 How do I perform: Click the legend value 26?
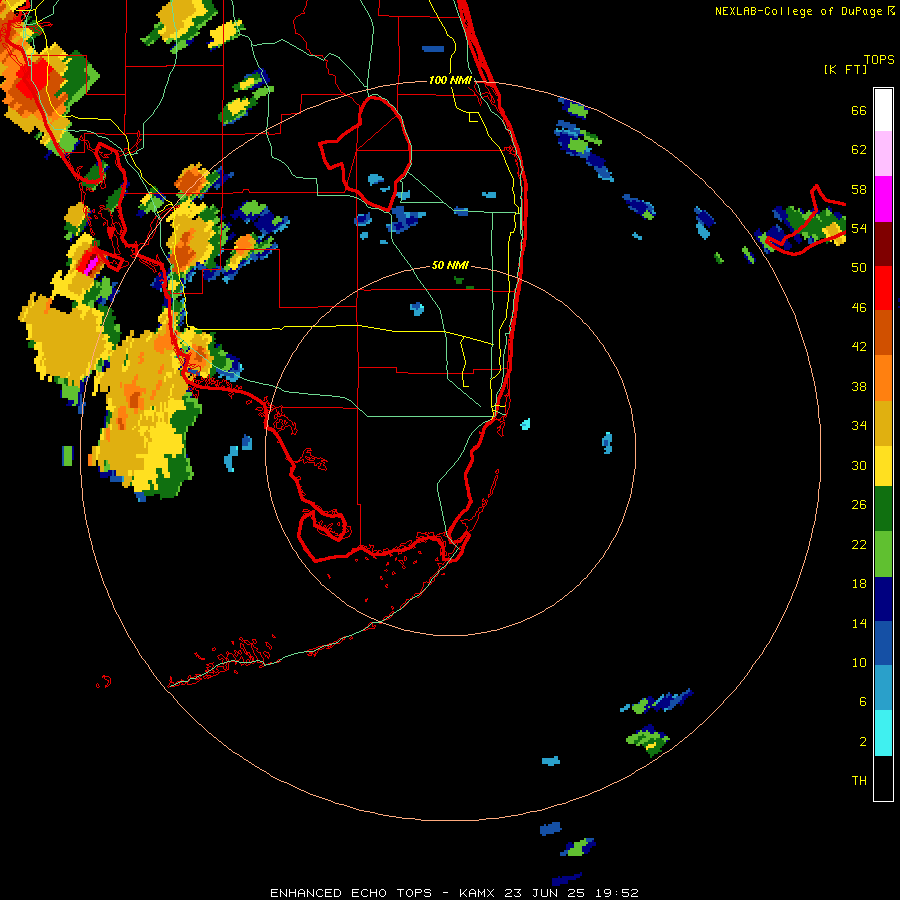(859, 505)
